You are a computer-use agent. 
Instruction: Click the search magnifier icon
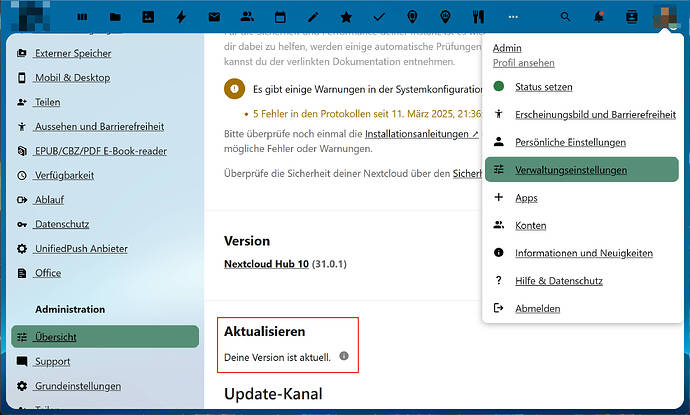coord(566,17)
